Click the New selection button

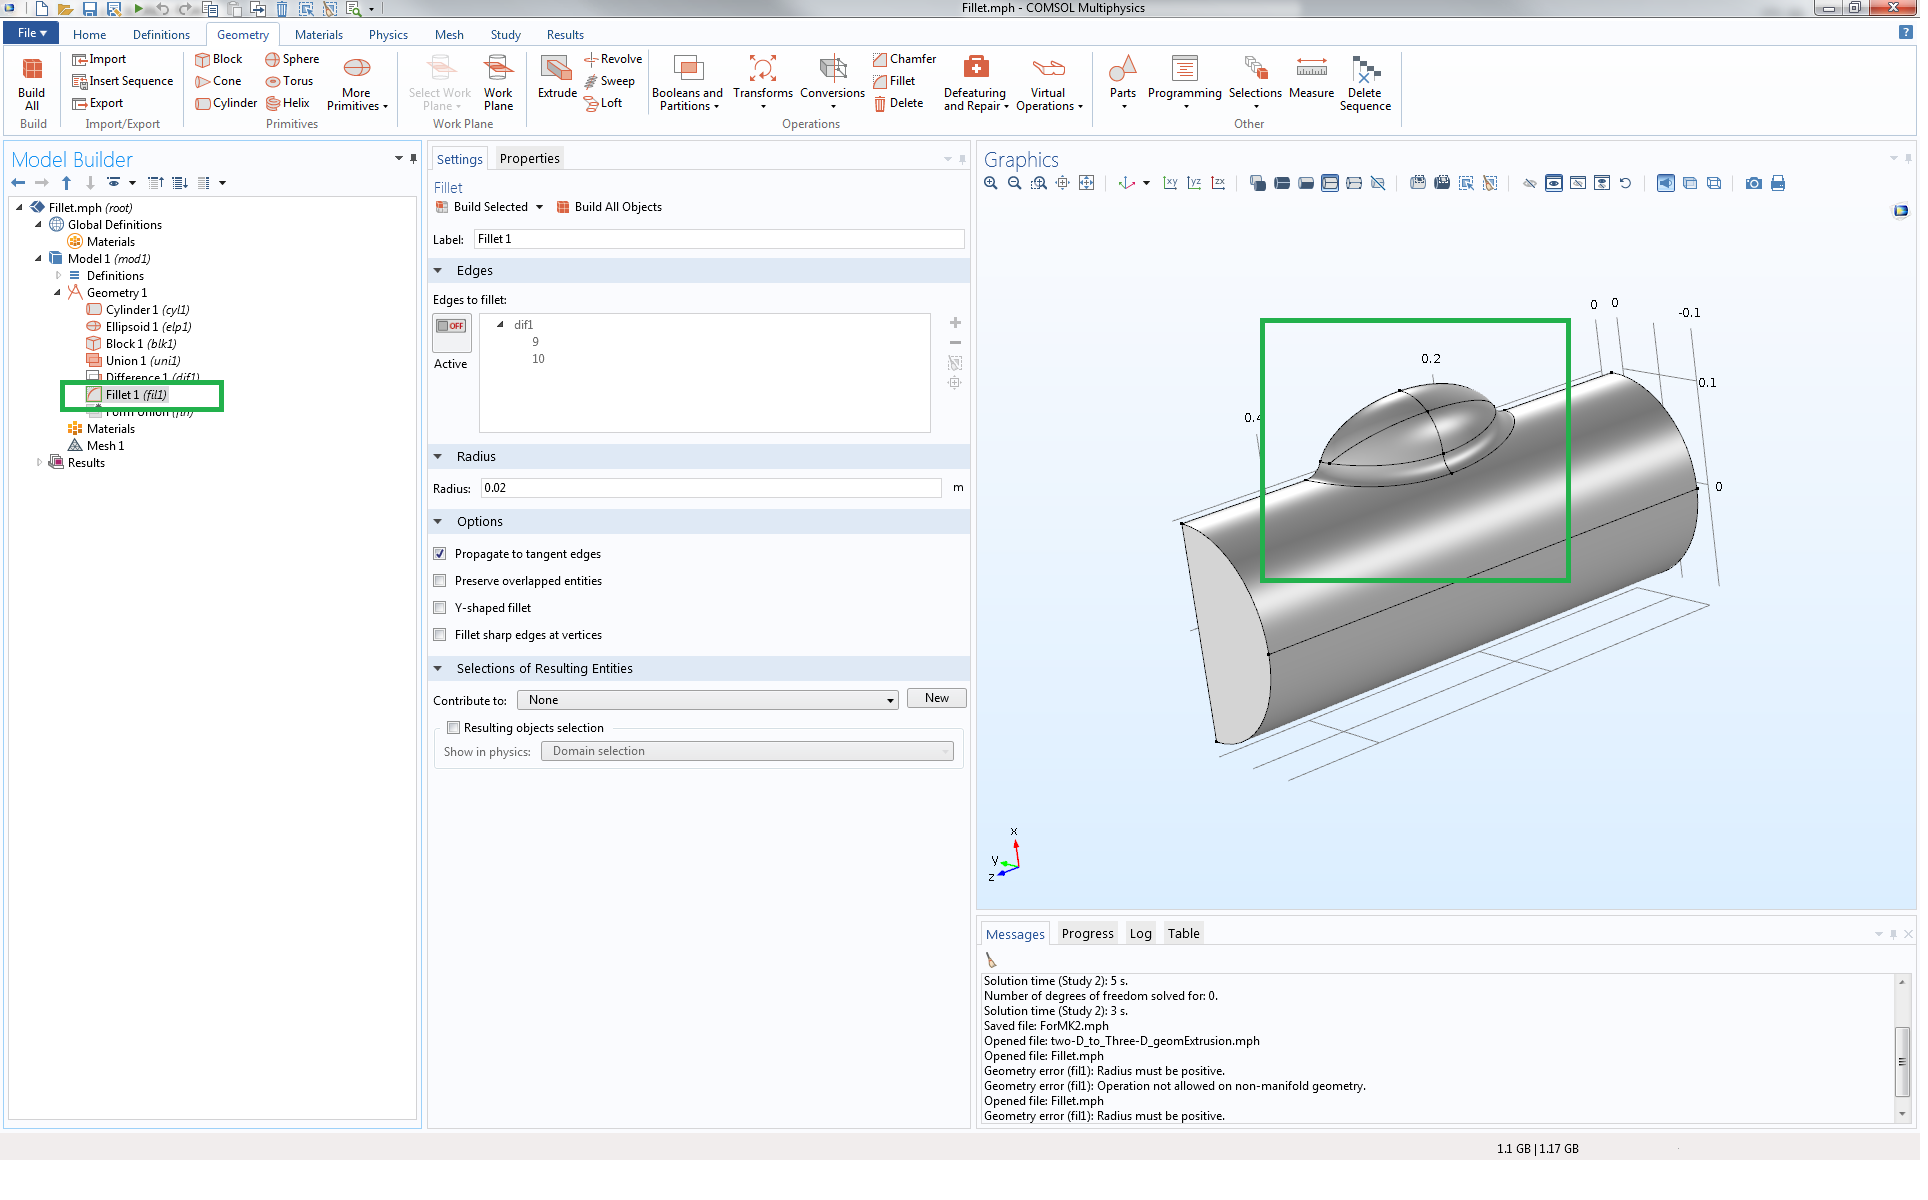tap(936, 699)
